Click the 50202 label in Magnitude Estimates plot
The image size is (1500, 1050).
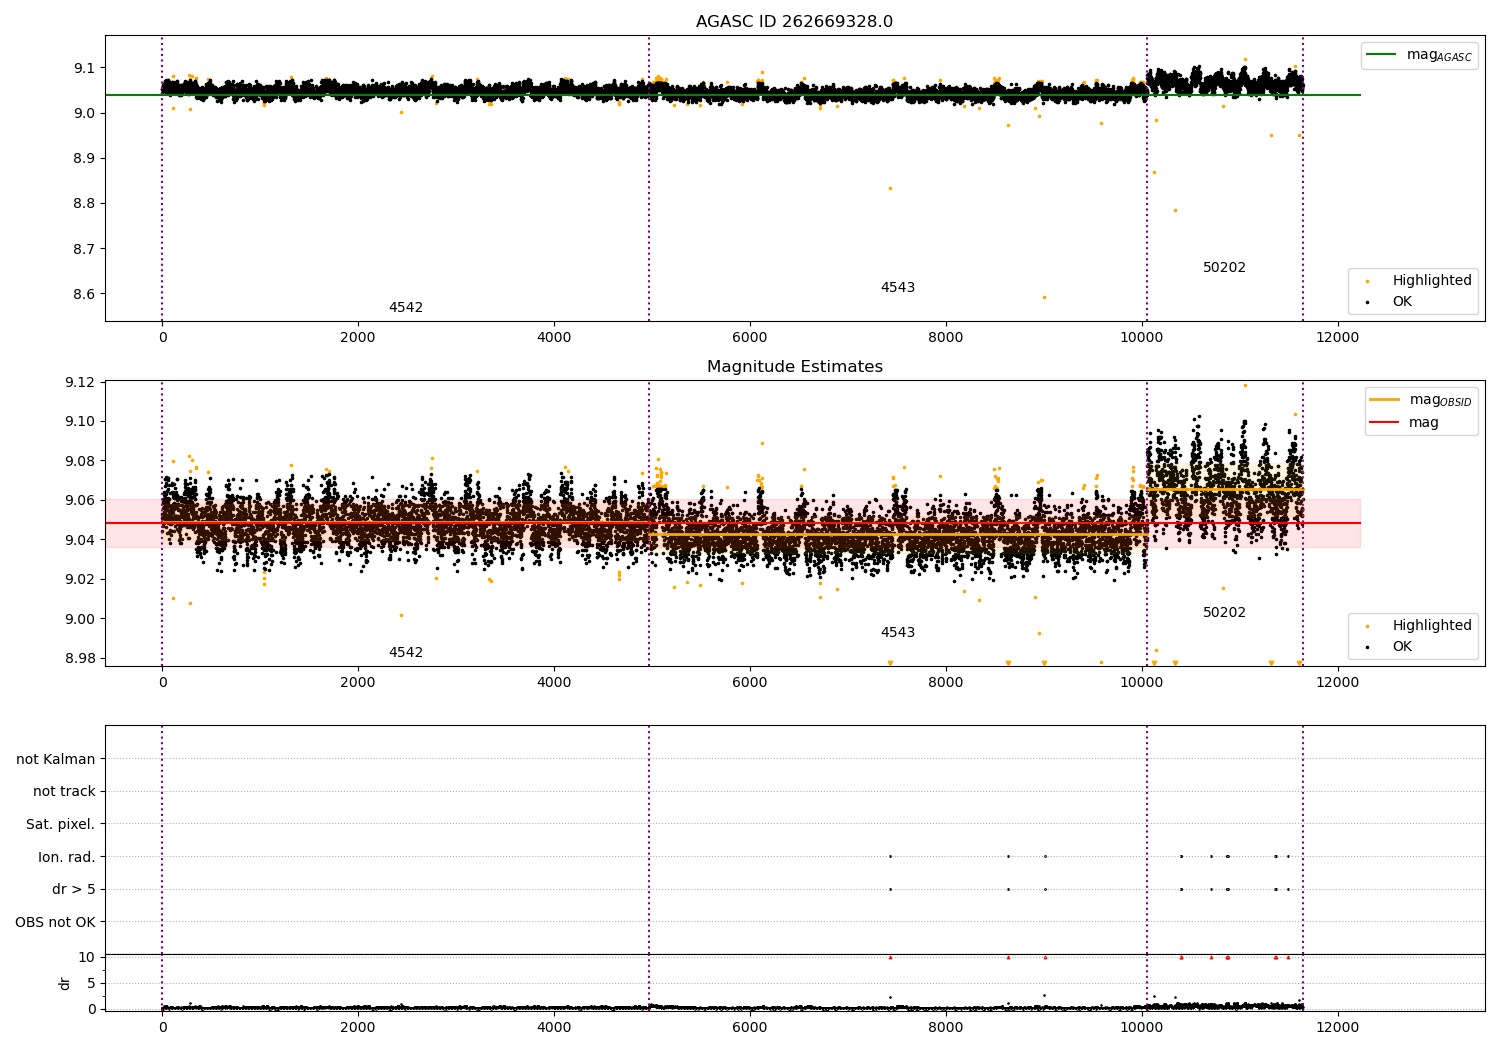(x=1224, y=613)
